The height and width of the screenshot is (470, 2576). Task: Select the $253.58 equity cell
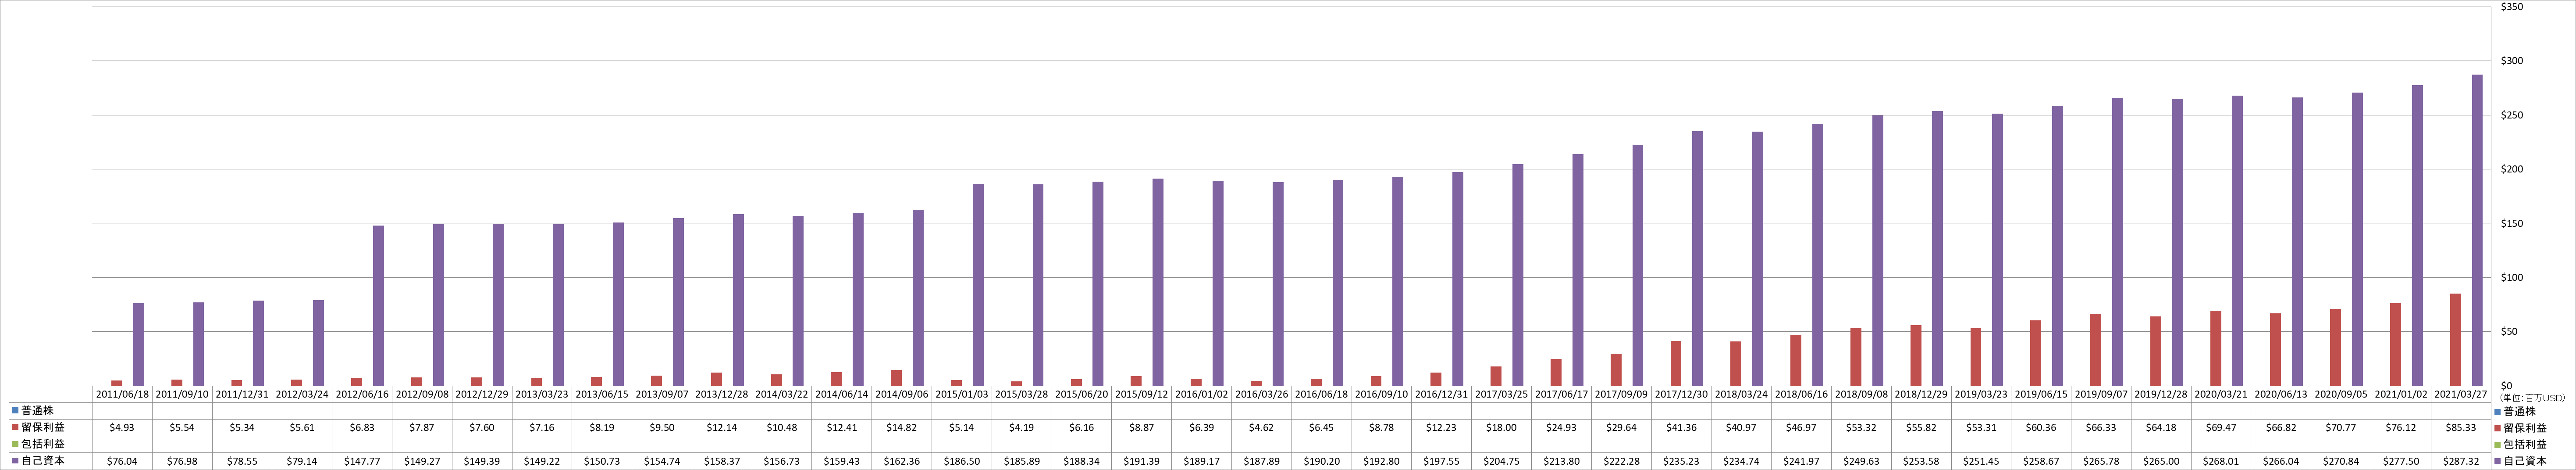click(1921, 461)
